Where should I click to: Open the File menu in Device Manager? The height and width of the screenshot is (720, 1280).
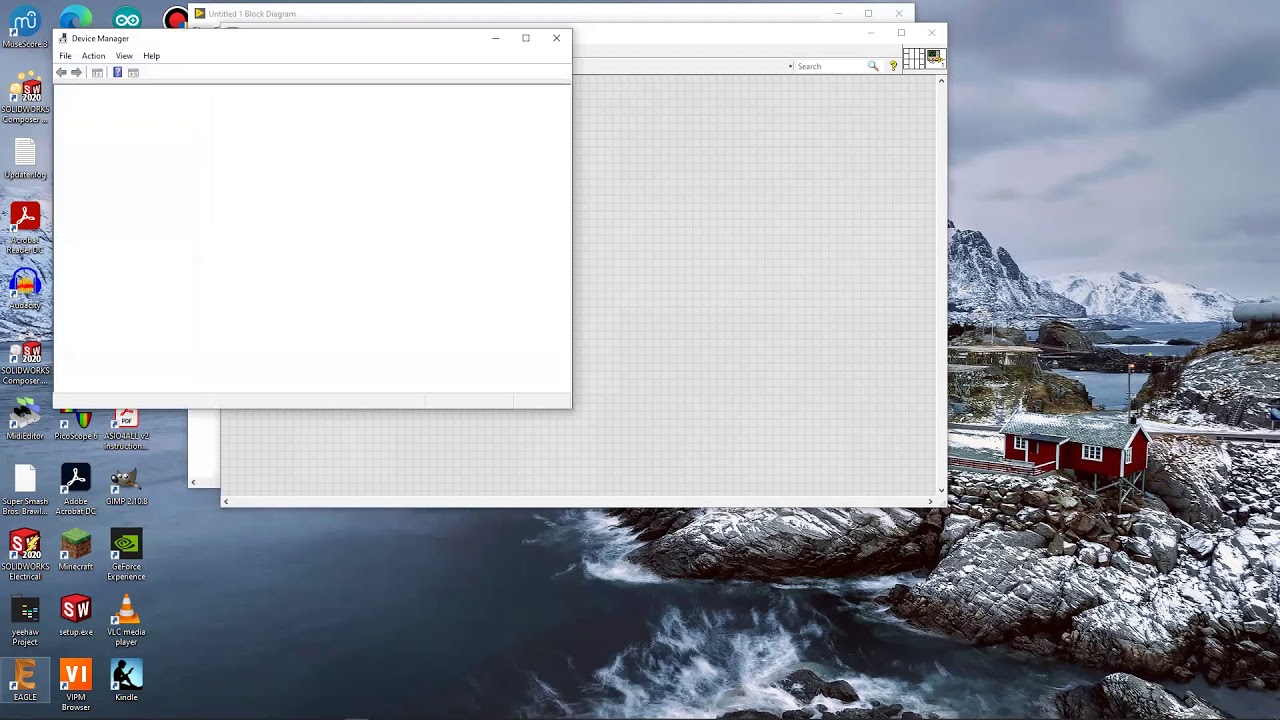[x=65, y=56]
